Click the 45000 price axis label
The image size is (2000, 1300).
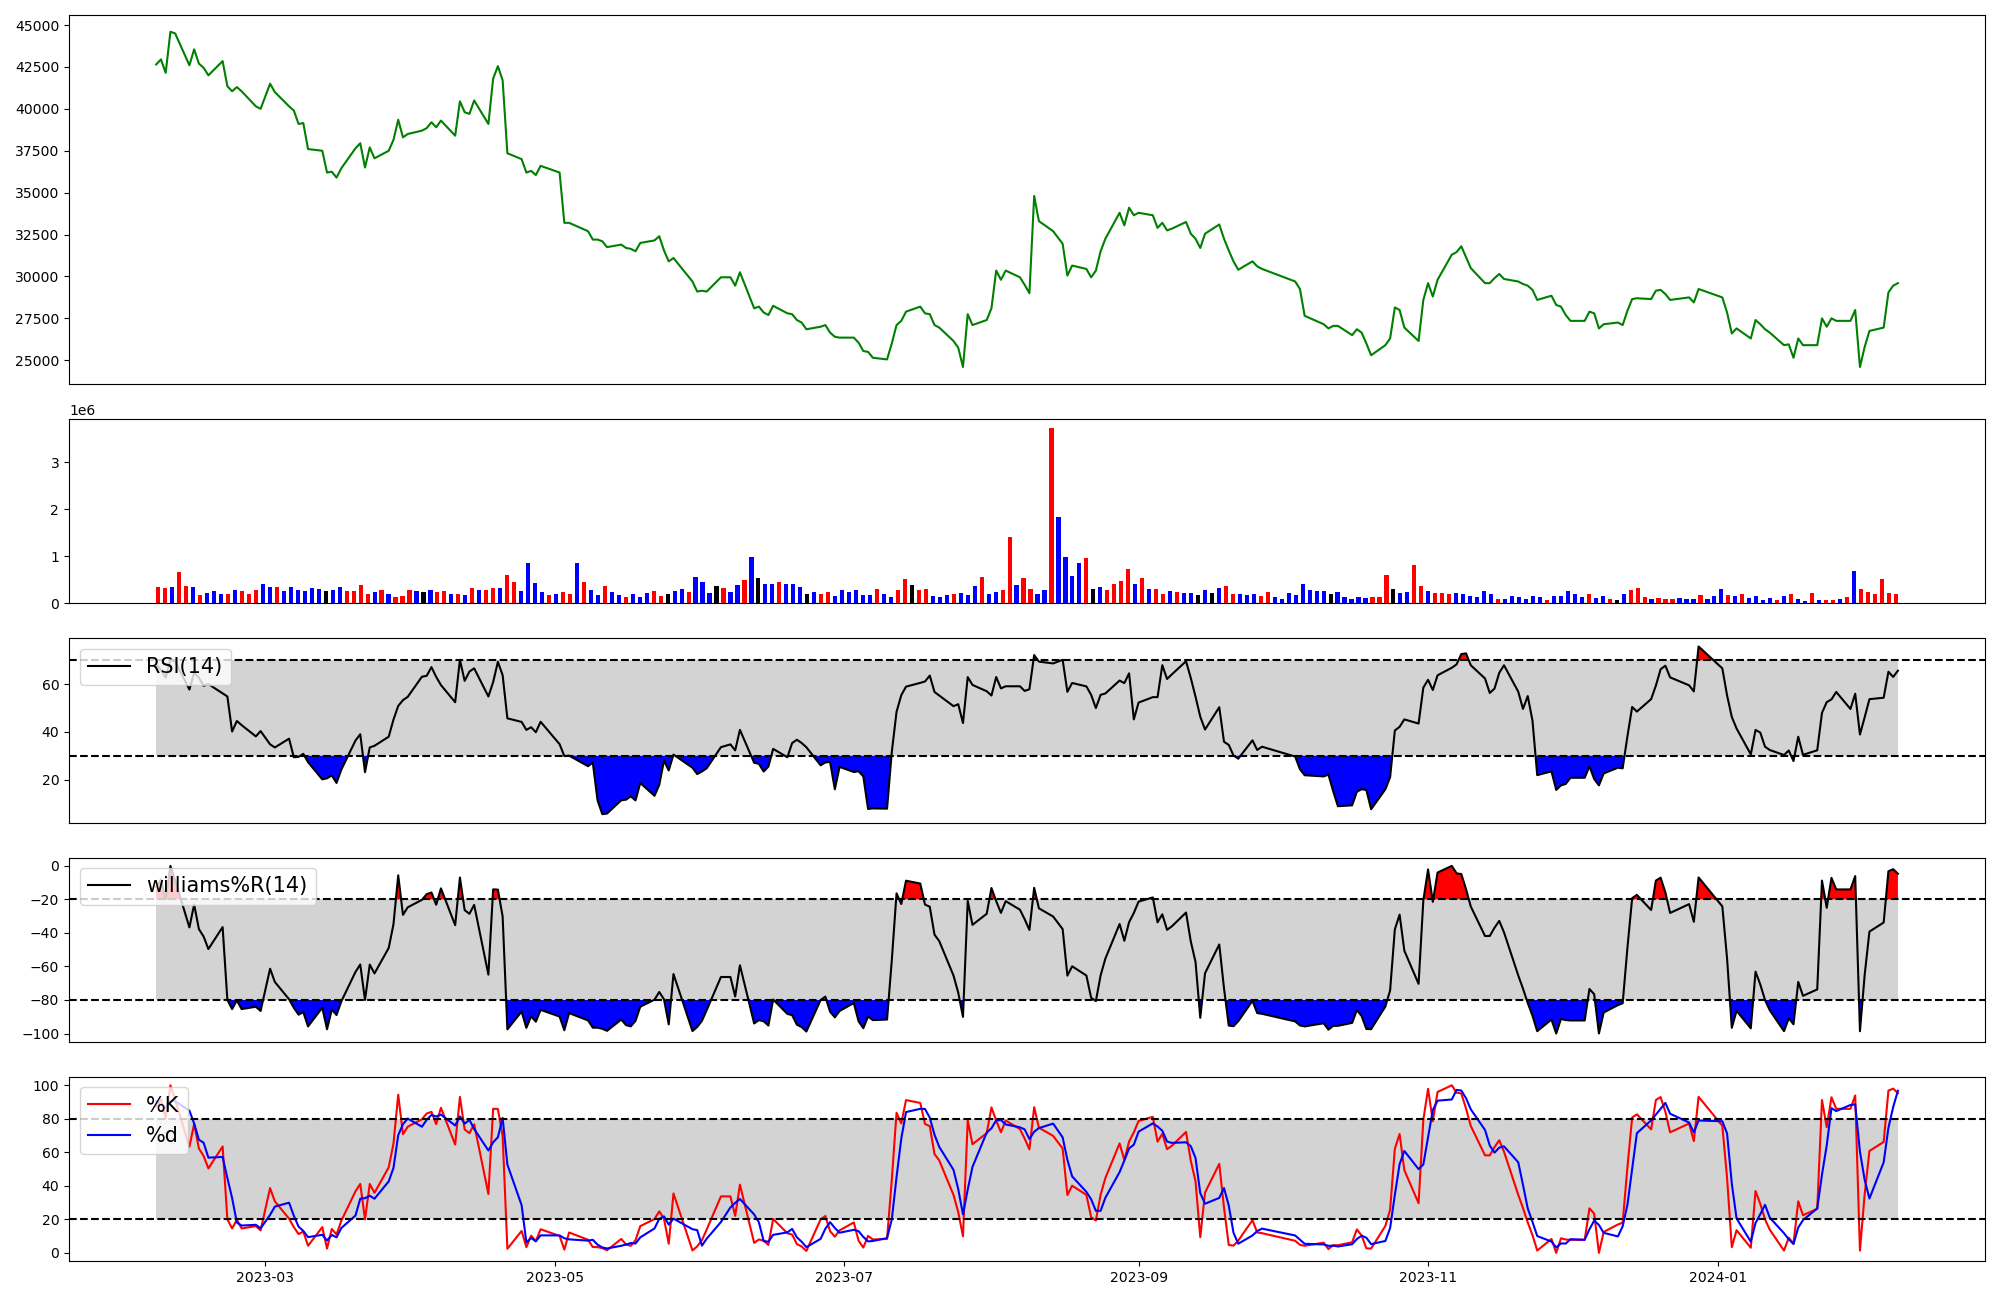click(37, 26)
